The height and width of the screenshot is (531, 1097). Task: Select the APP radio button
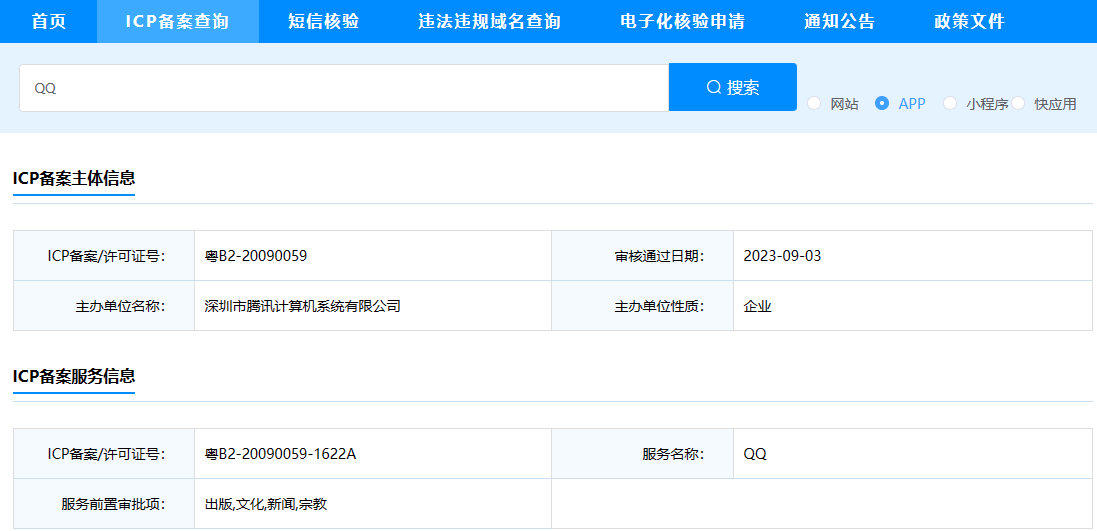tap(882, 104)
